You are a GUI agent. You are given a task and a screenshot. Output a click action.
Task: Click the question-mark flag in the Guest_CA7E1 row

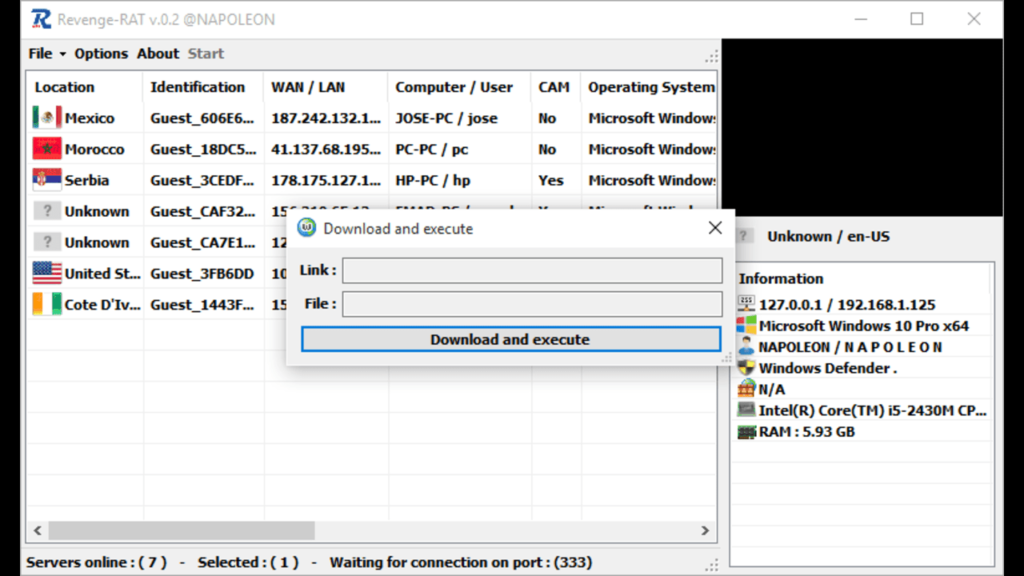point(47,242)
